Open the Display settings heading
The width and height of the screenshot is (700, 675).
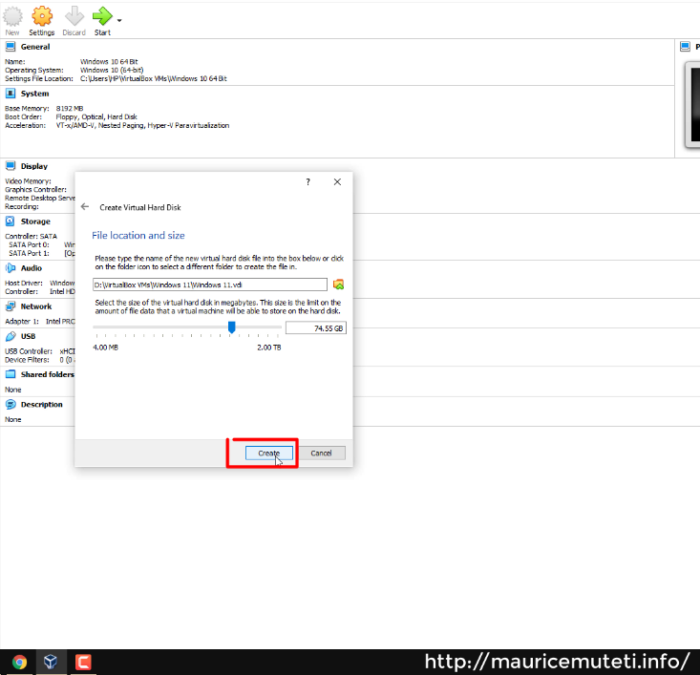[34, 166]
